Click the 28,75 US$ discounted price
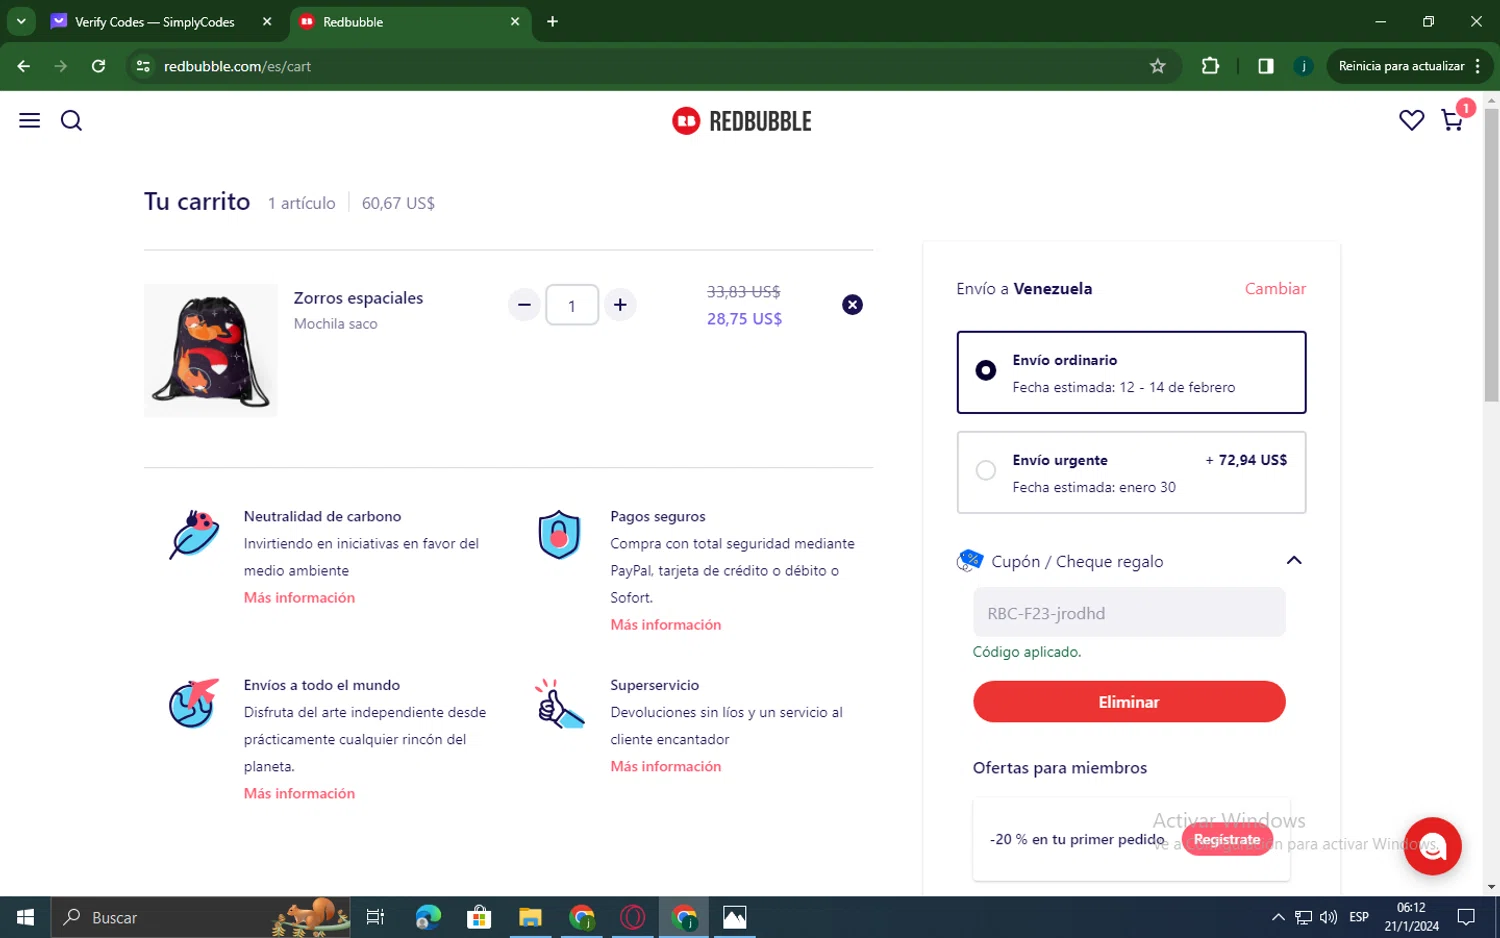This screenshot has height=938, width=1500. click(744, 319)
